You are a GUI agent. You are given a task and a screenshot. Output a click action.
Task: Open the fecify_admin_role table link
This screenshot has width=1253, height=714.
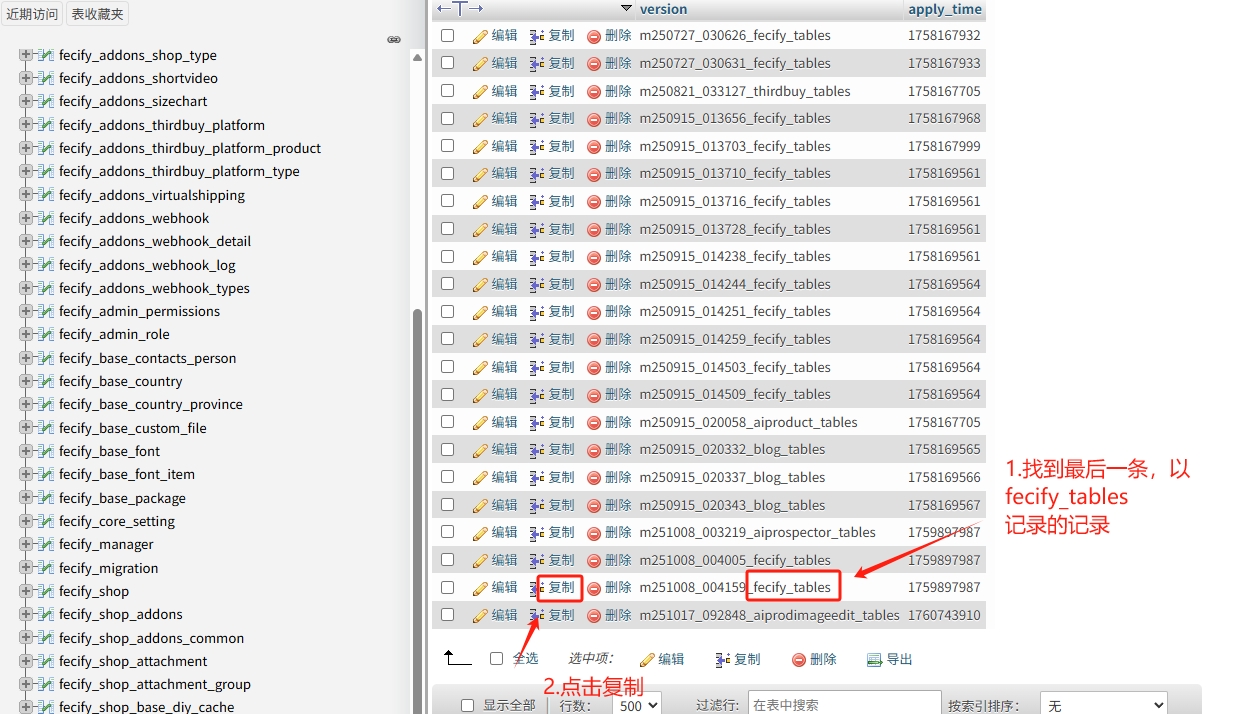[x=114, y=334]
